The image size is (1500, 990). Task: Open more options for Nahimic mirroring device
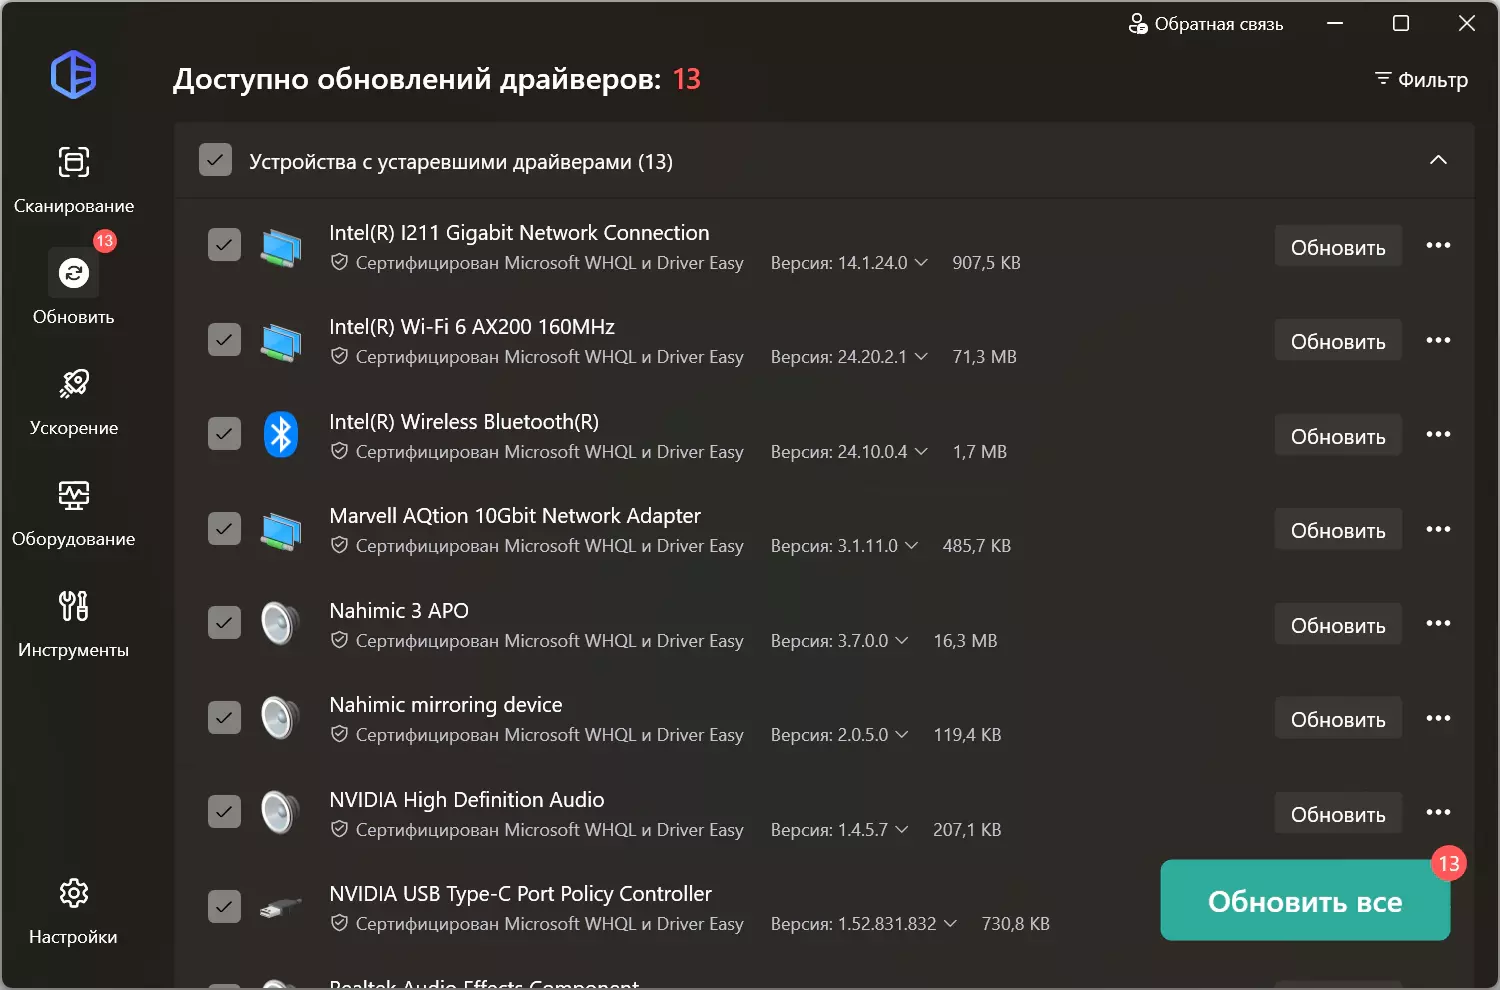pyautogui.click(x=1438, y=719)
